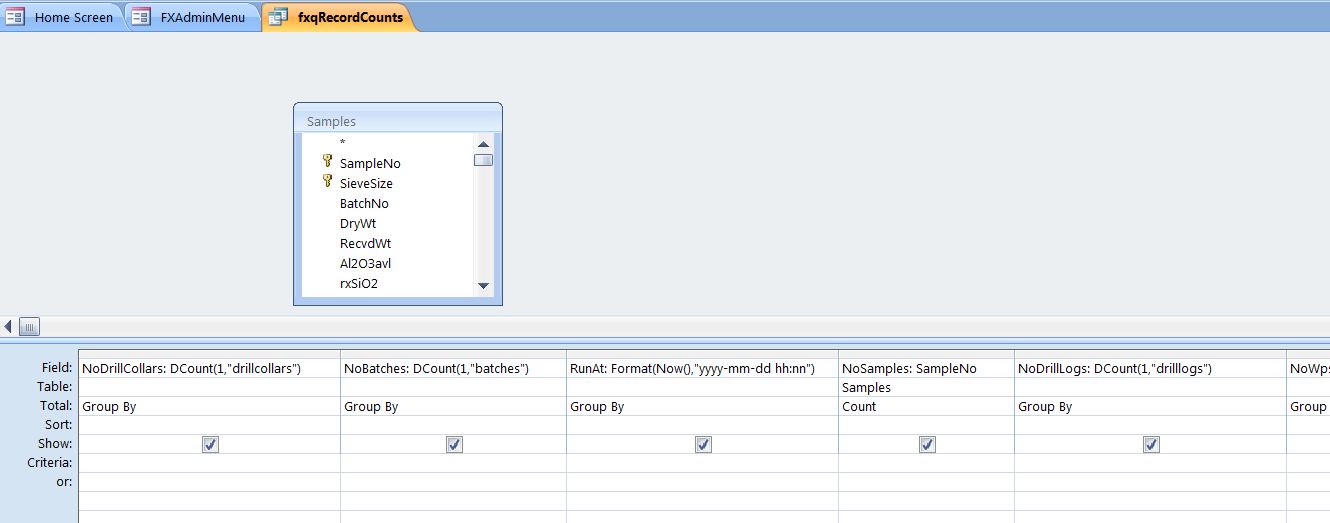Uncheck Show for RunAt column
The width and height of the screenshot is (1330, 523).
tap(703, 444)
